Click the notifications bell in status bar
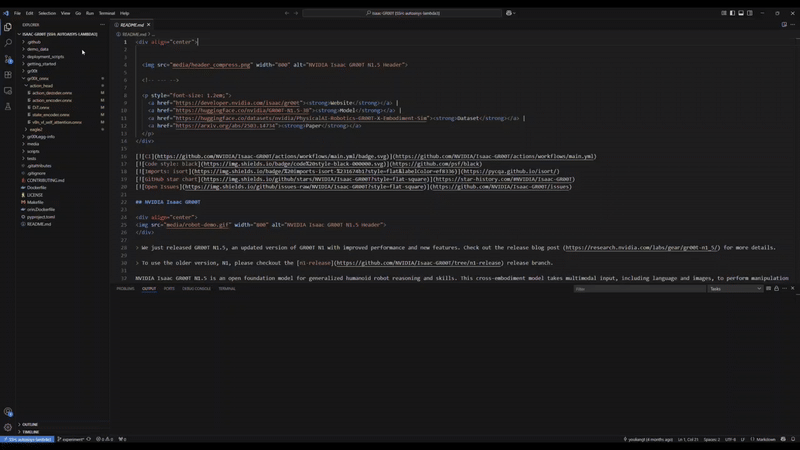This screenshot has width=800, height=450. 793,439
